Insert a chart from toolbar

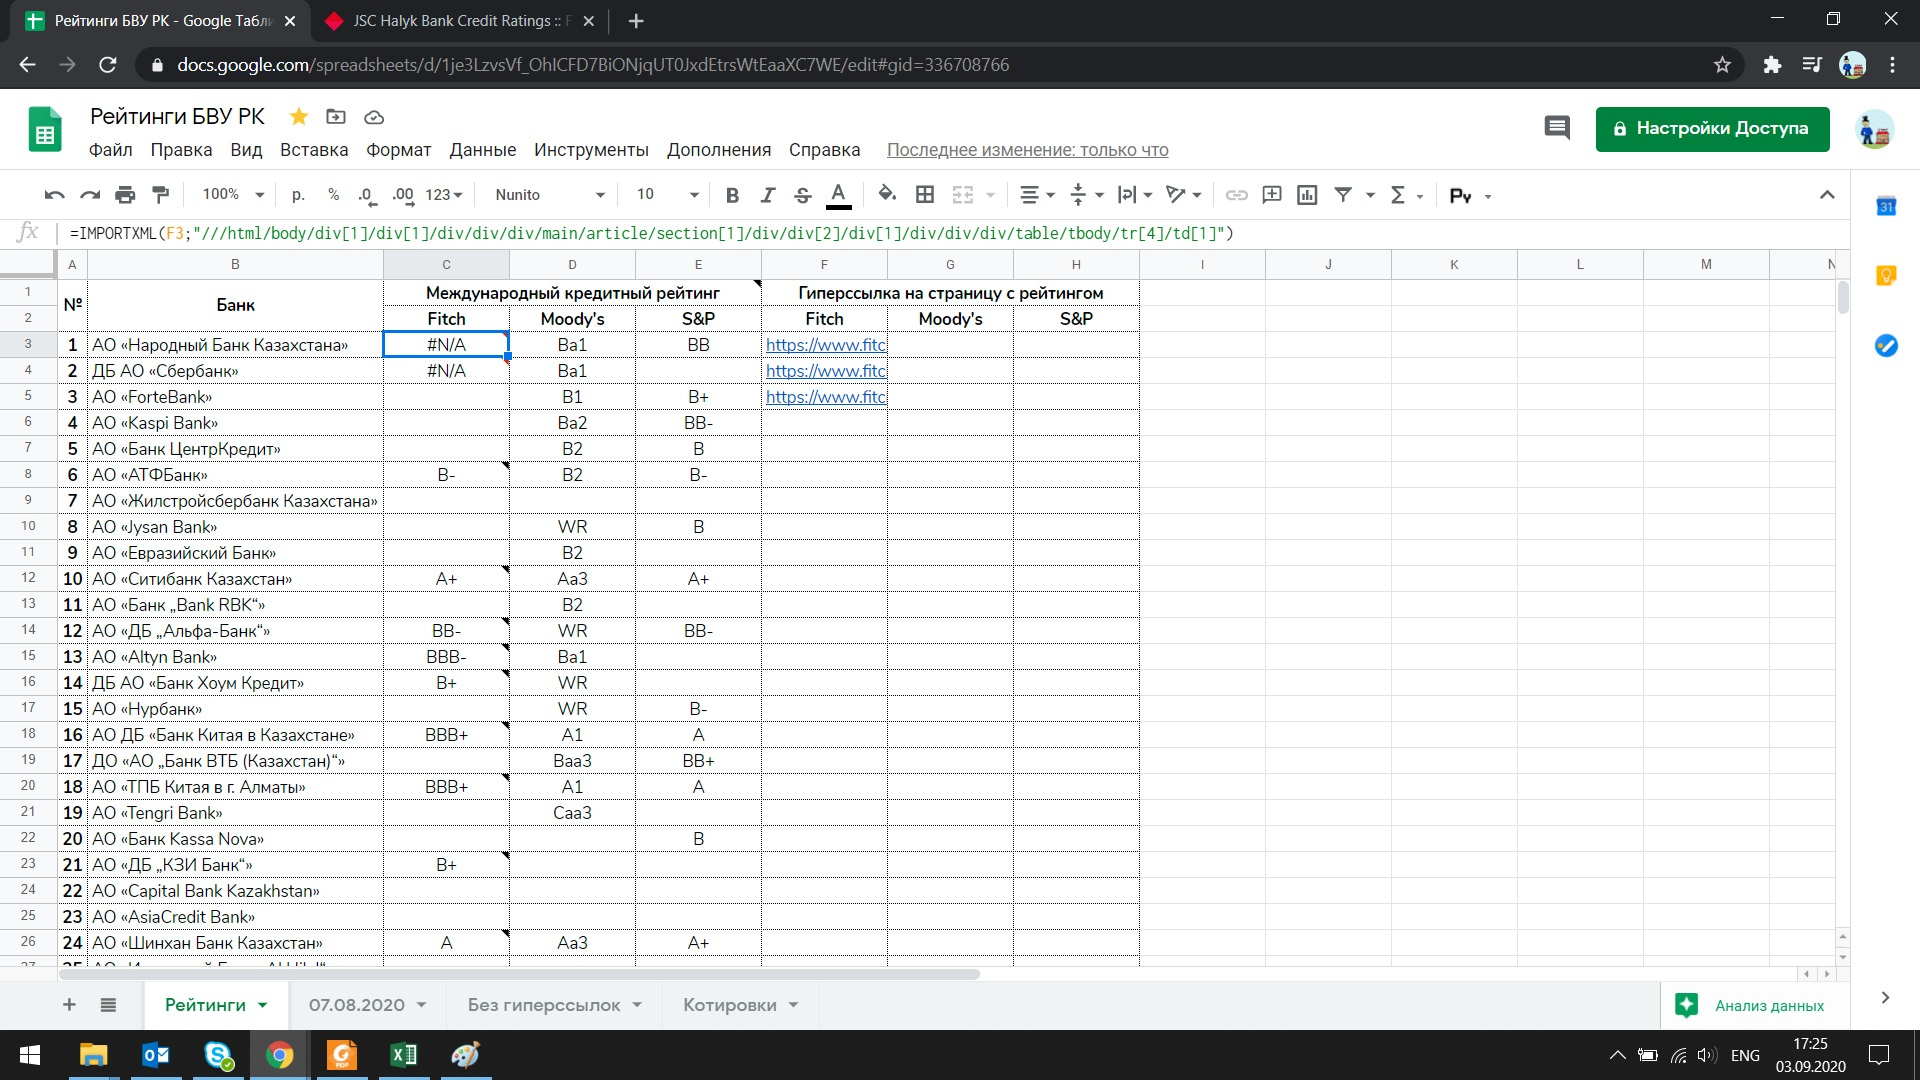(x=1307, y=195)
